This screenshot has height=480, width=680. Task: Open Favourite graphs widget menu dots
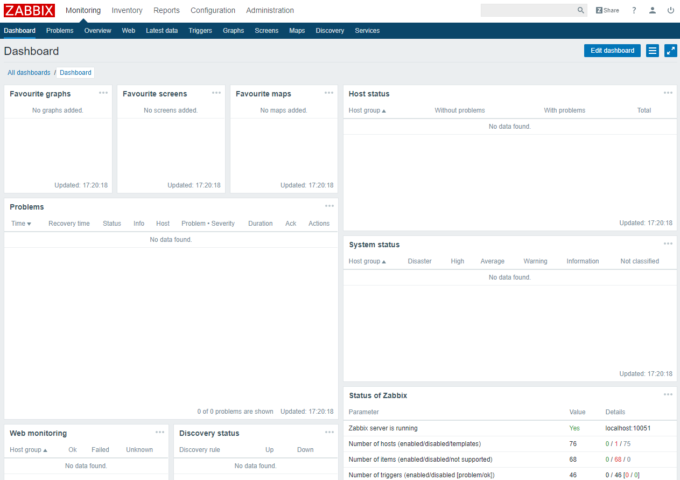(103, 93)
